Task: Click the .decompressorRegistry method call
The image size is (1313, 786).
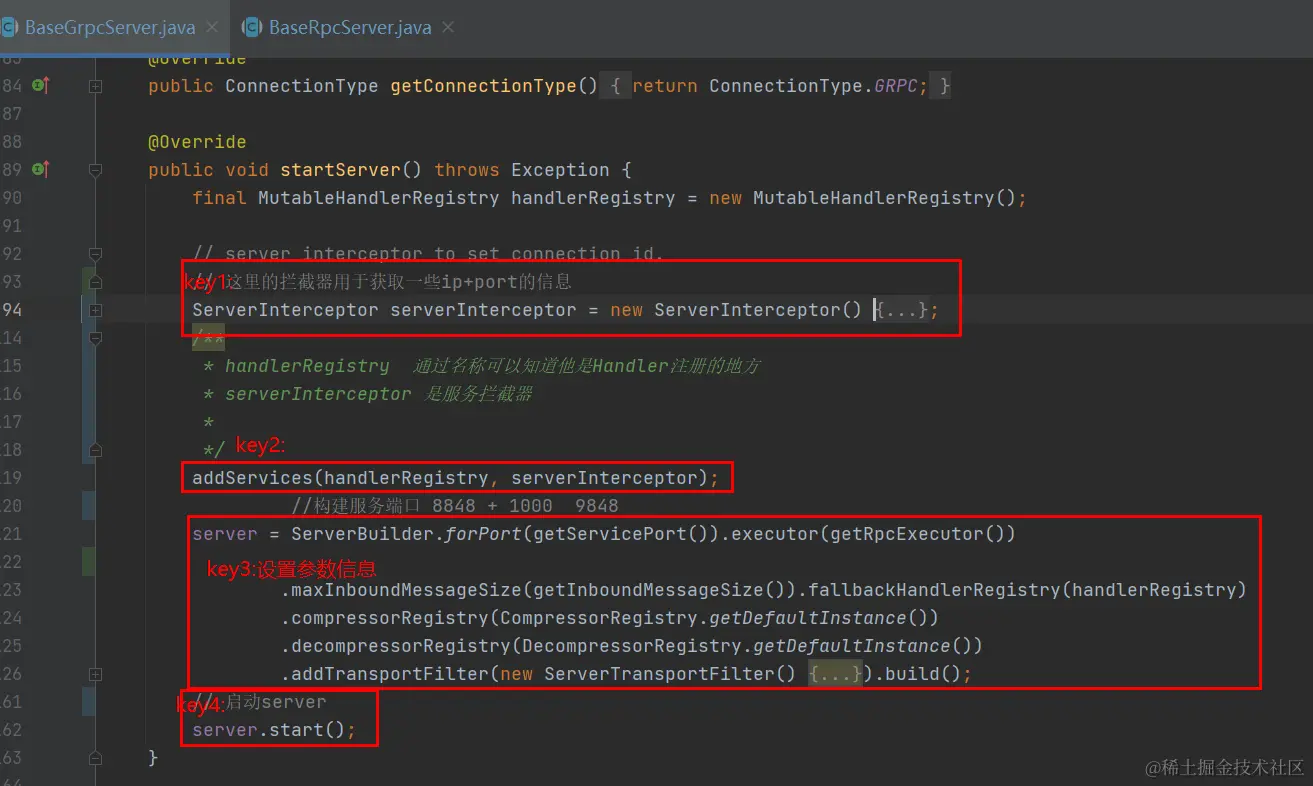Action: 395,646
